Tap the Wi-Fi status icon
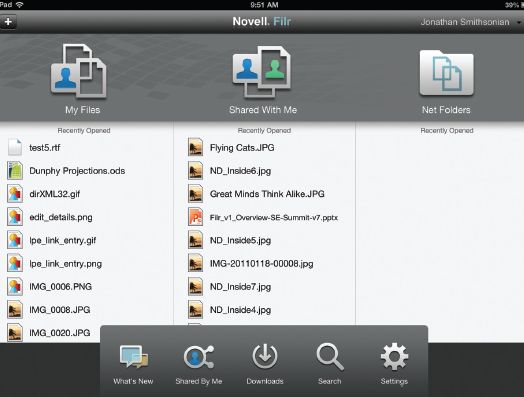 click(20, 5)
